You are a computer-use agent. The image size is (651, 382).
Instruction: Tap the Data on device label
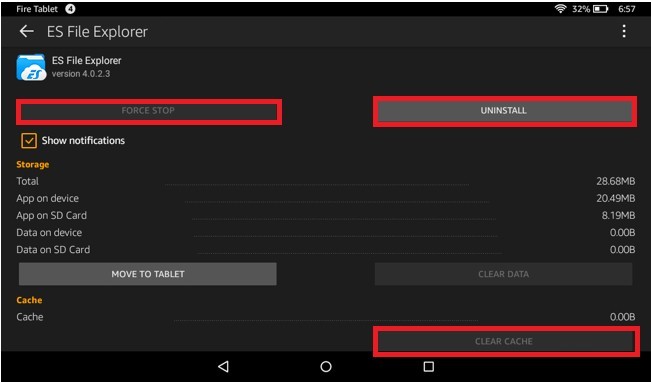[49, 233]
